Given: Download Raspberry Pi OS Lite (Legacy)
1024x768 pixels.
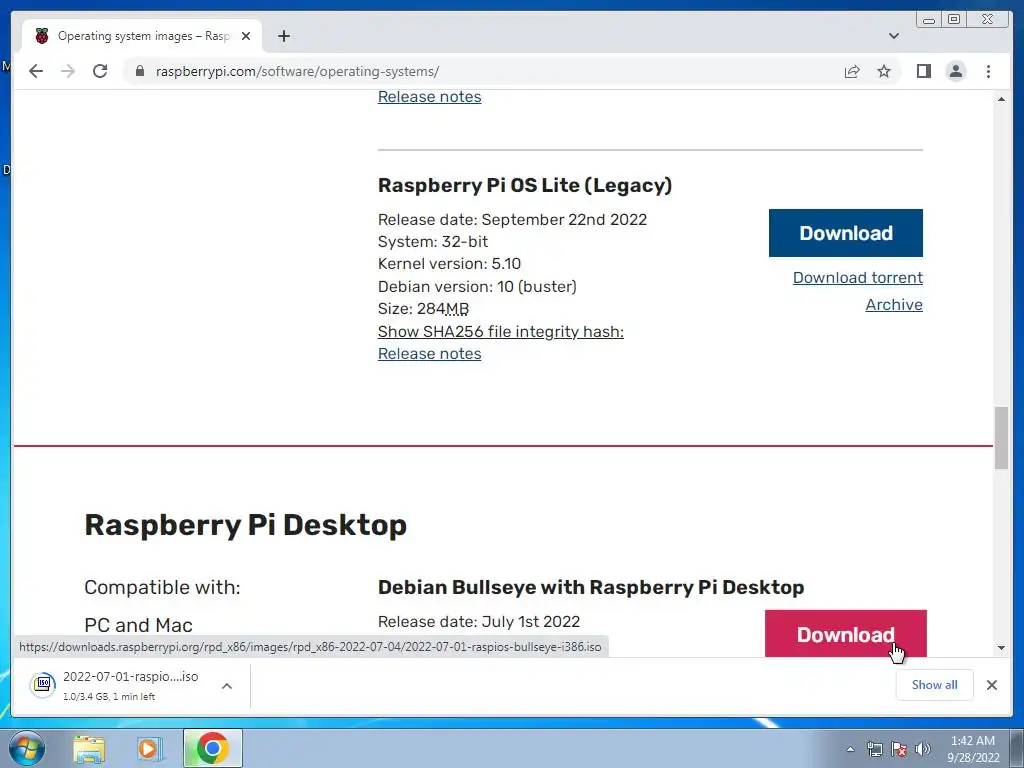Looking at the screenshot, I should pos(846,233).
